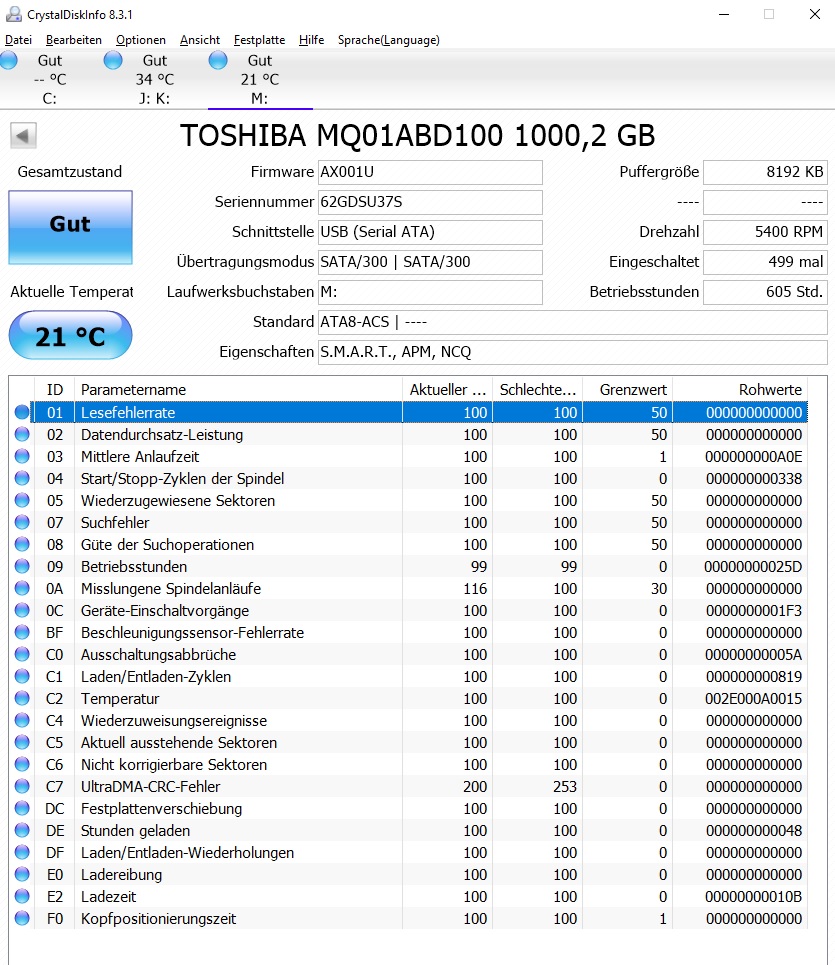This screenshot has width=835, height=965.
Task: Click the 21 °C temperature button
Action: pos(70,335)
